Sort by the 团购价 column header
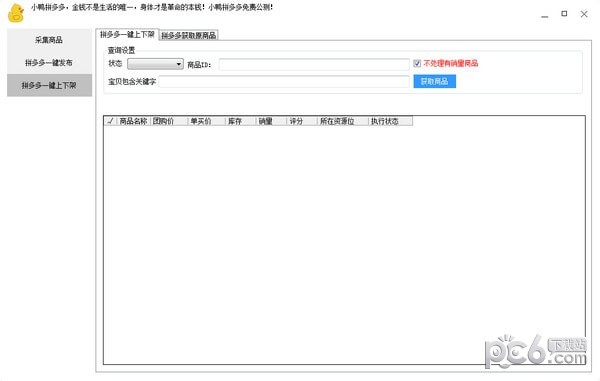Screen dimensions: 600x381 click(169, 121)
